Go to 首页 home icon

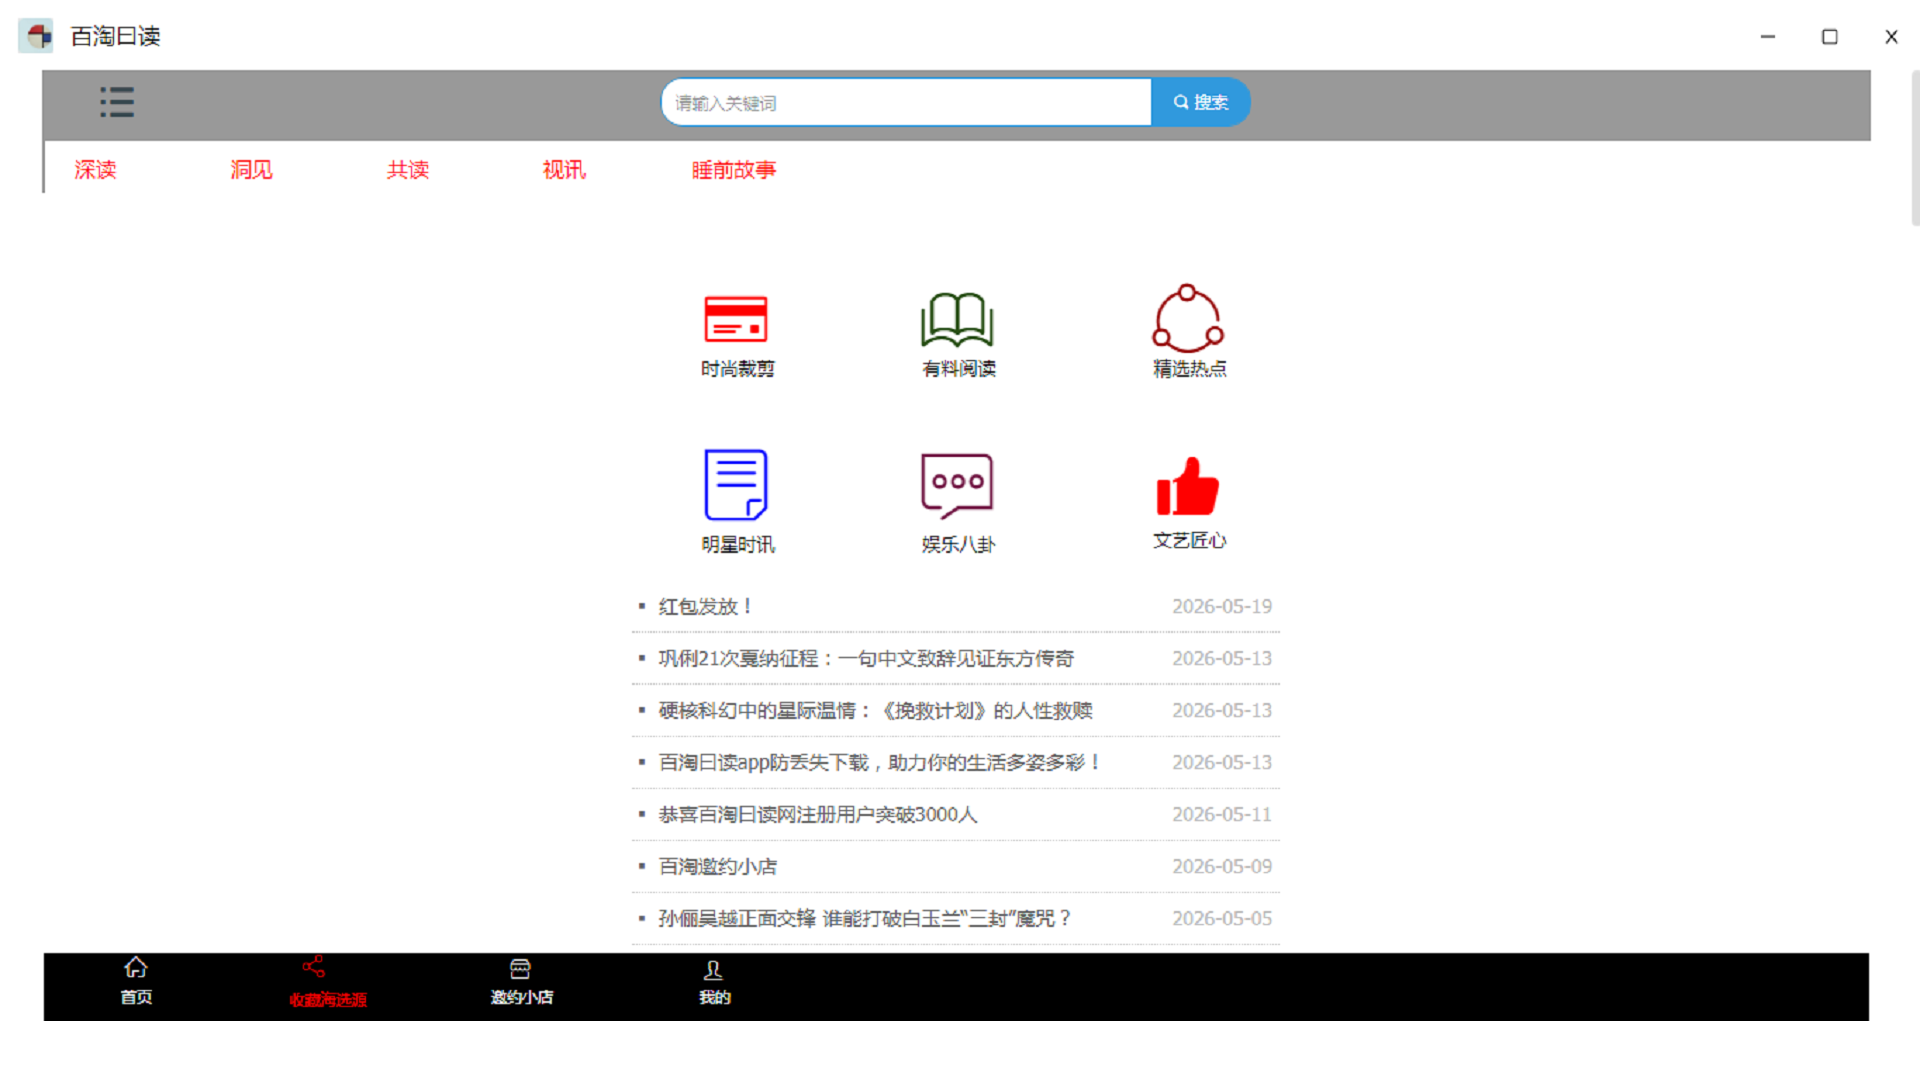coord(136,968)
